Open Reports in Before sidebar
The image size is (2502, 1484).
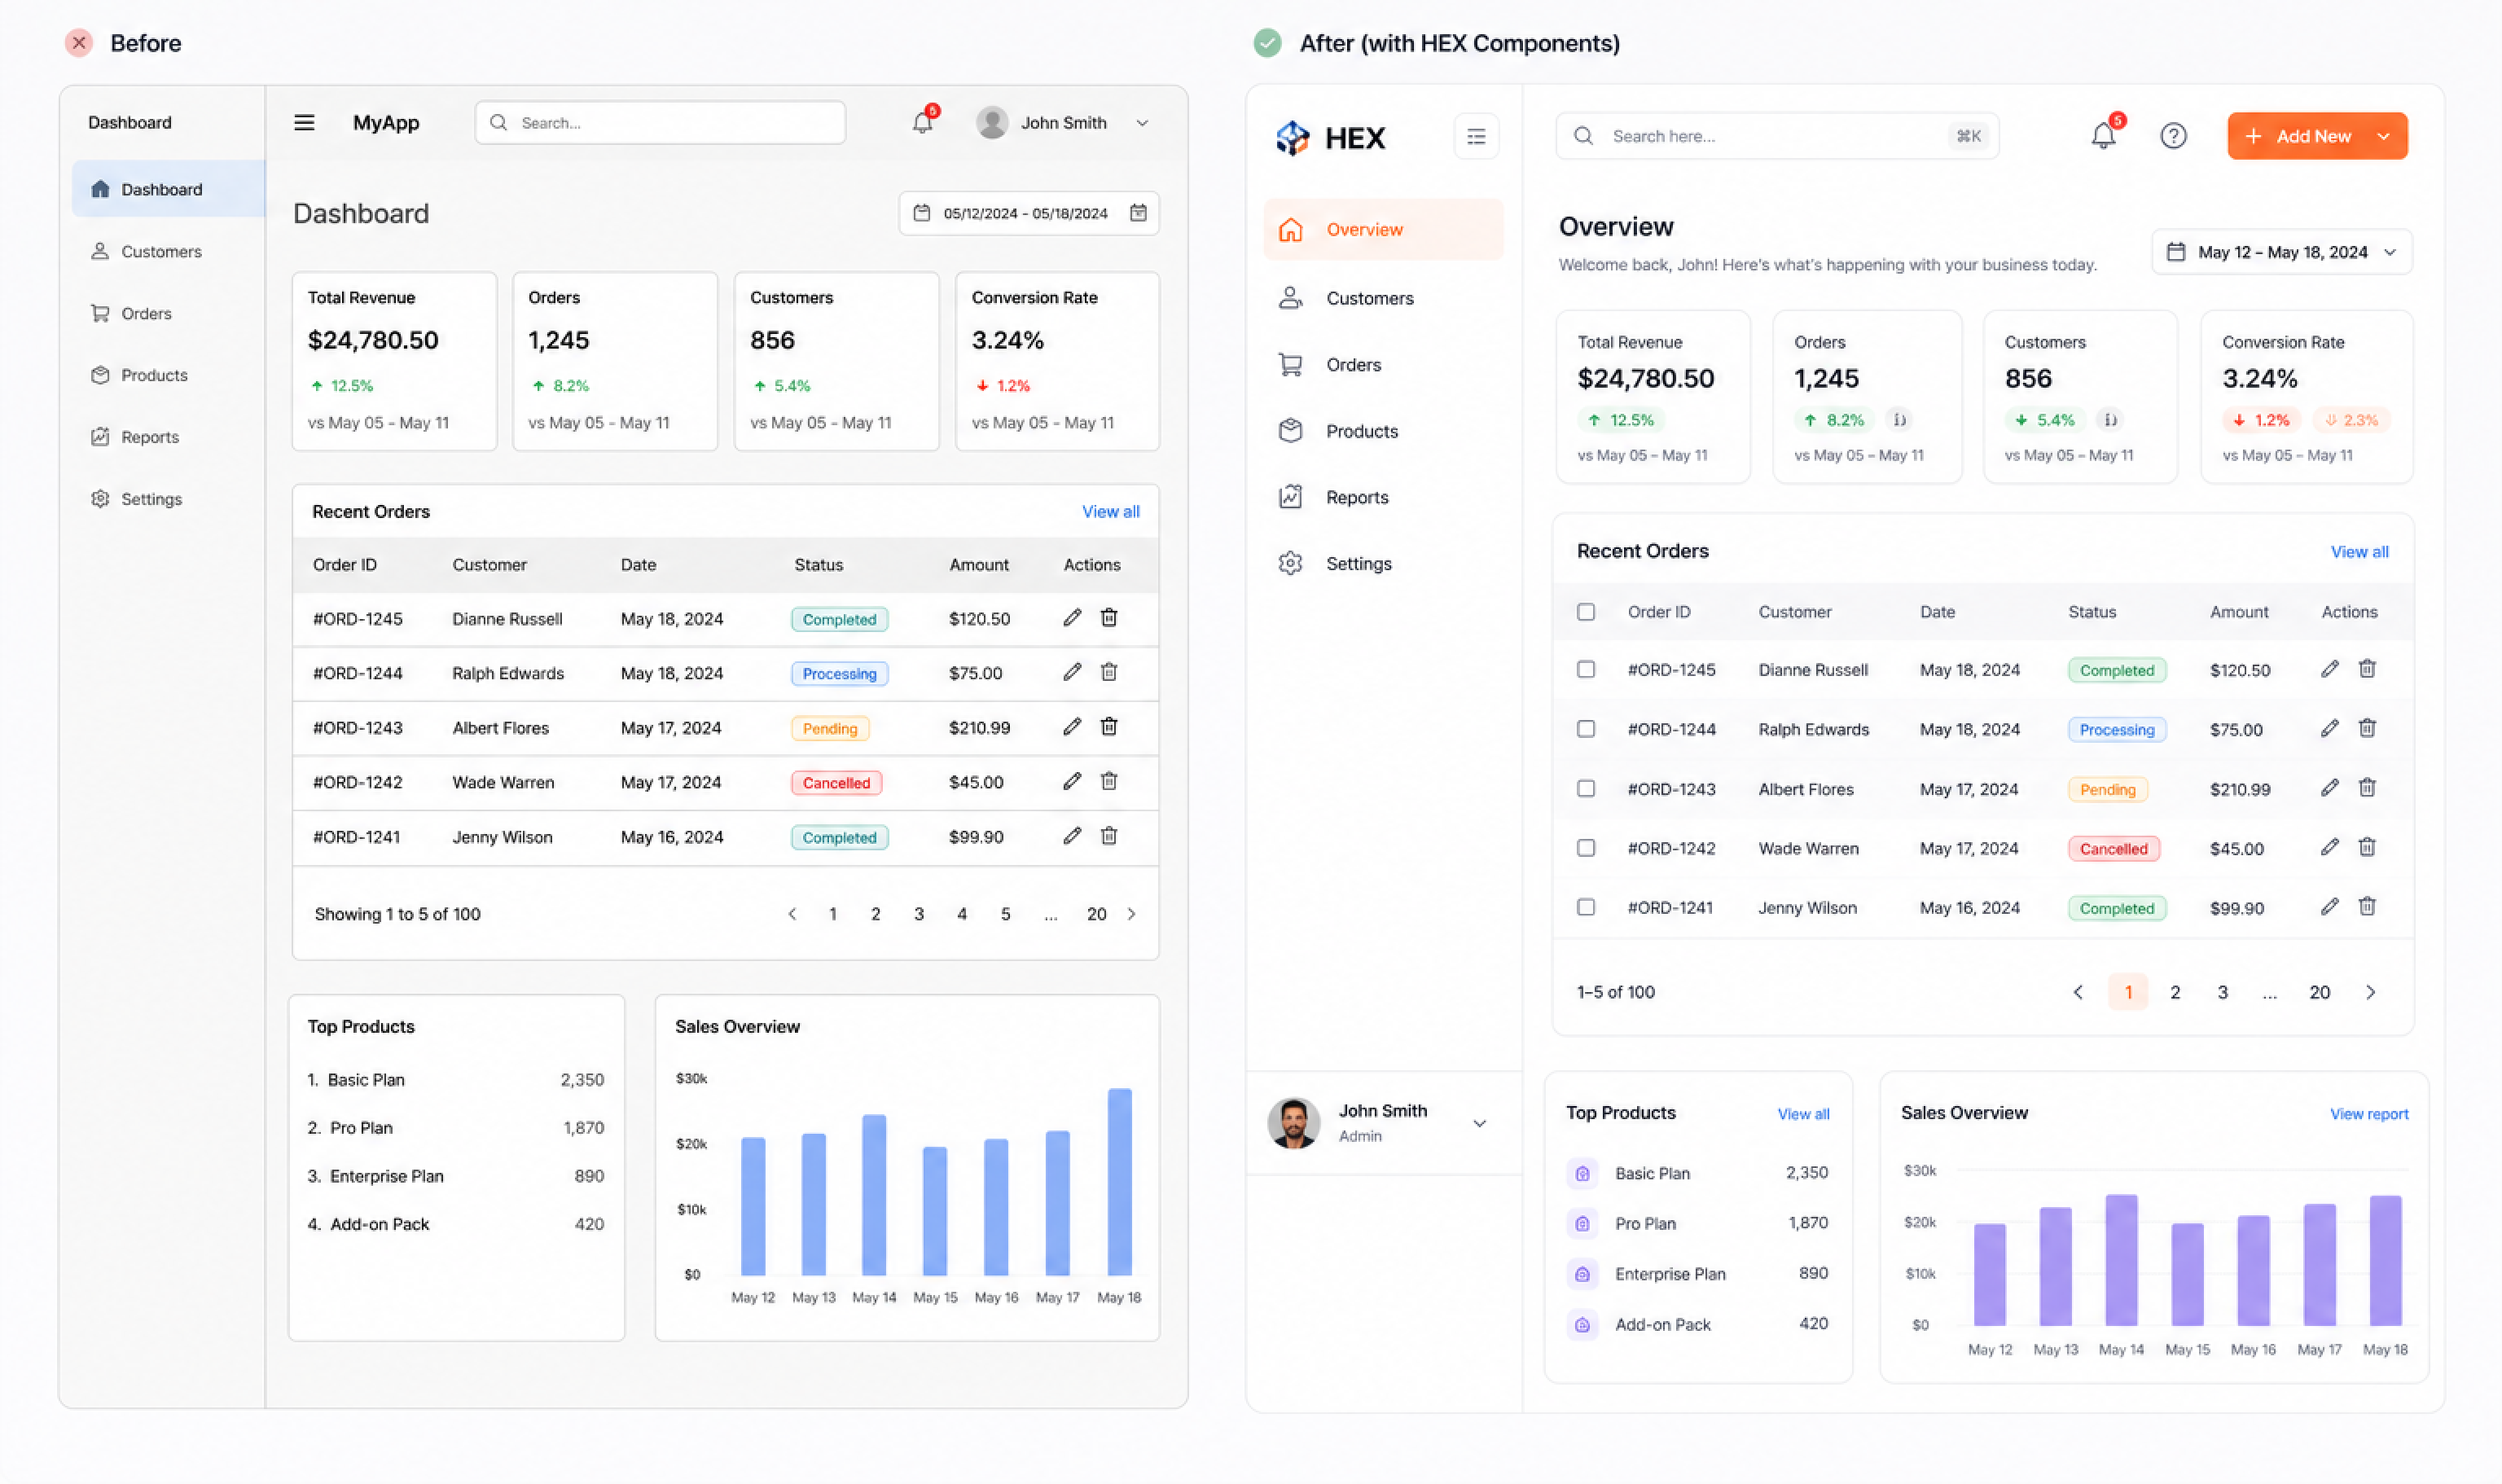tap(135, 437)
